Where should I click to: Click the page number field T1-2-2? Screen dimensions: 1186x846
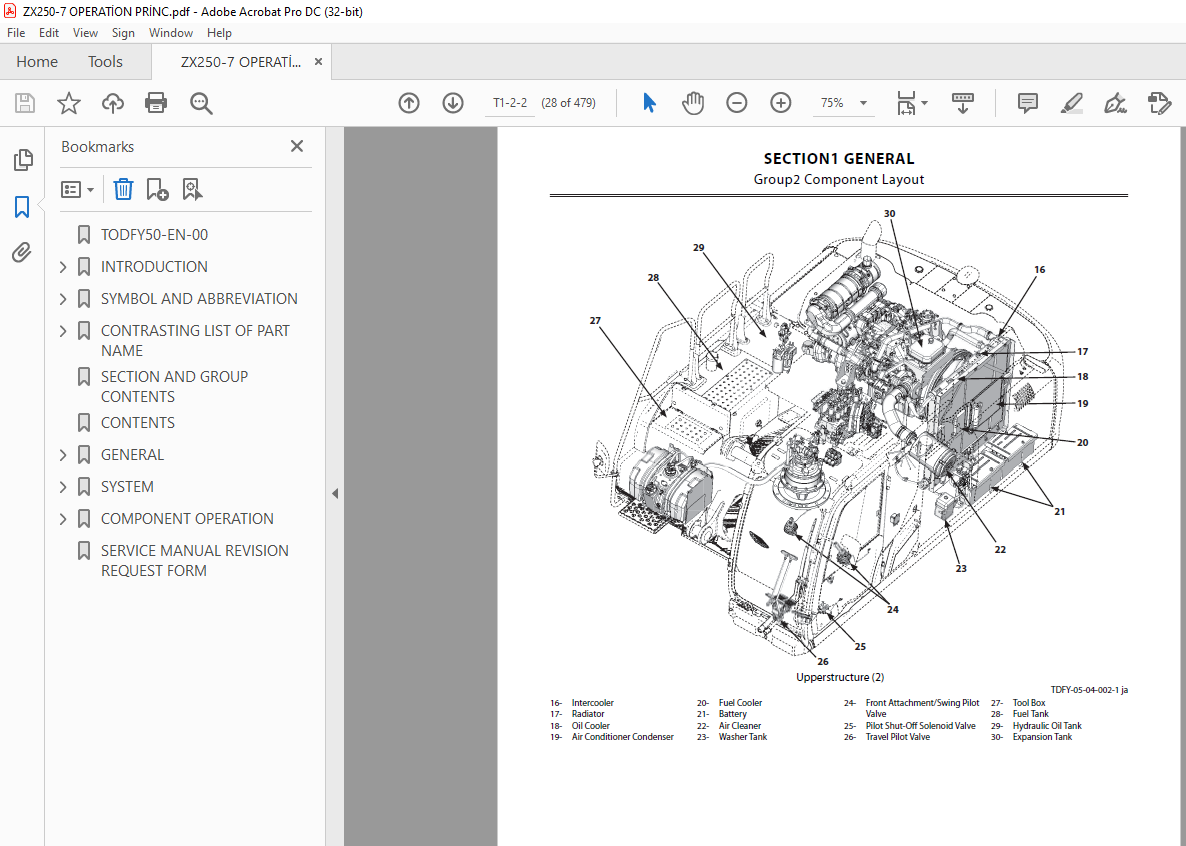click(510, 103)
